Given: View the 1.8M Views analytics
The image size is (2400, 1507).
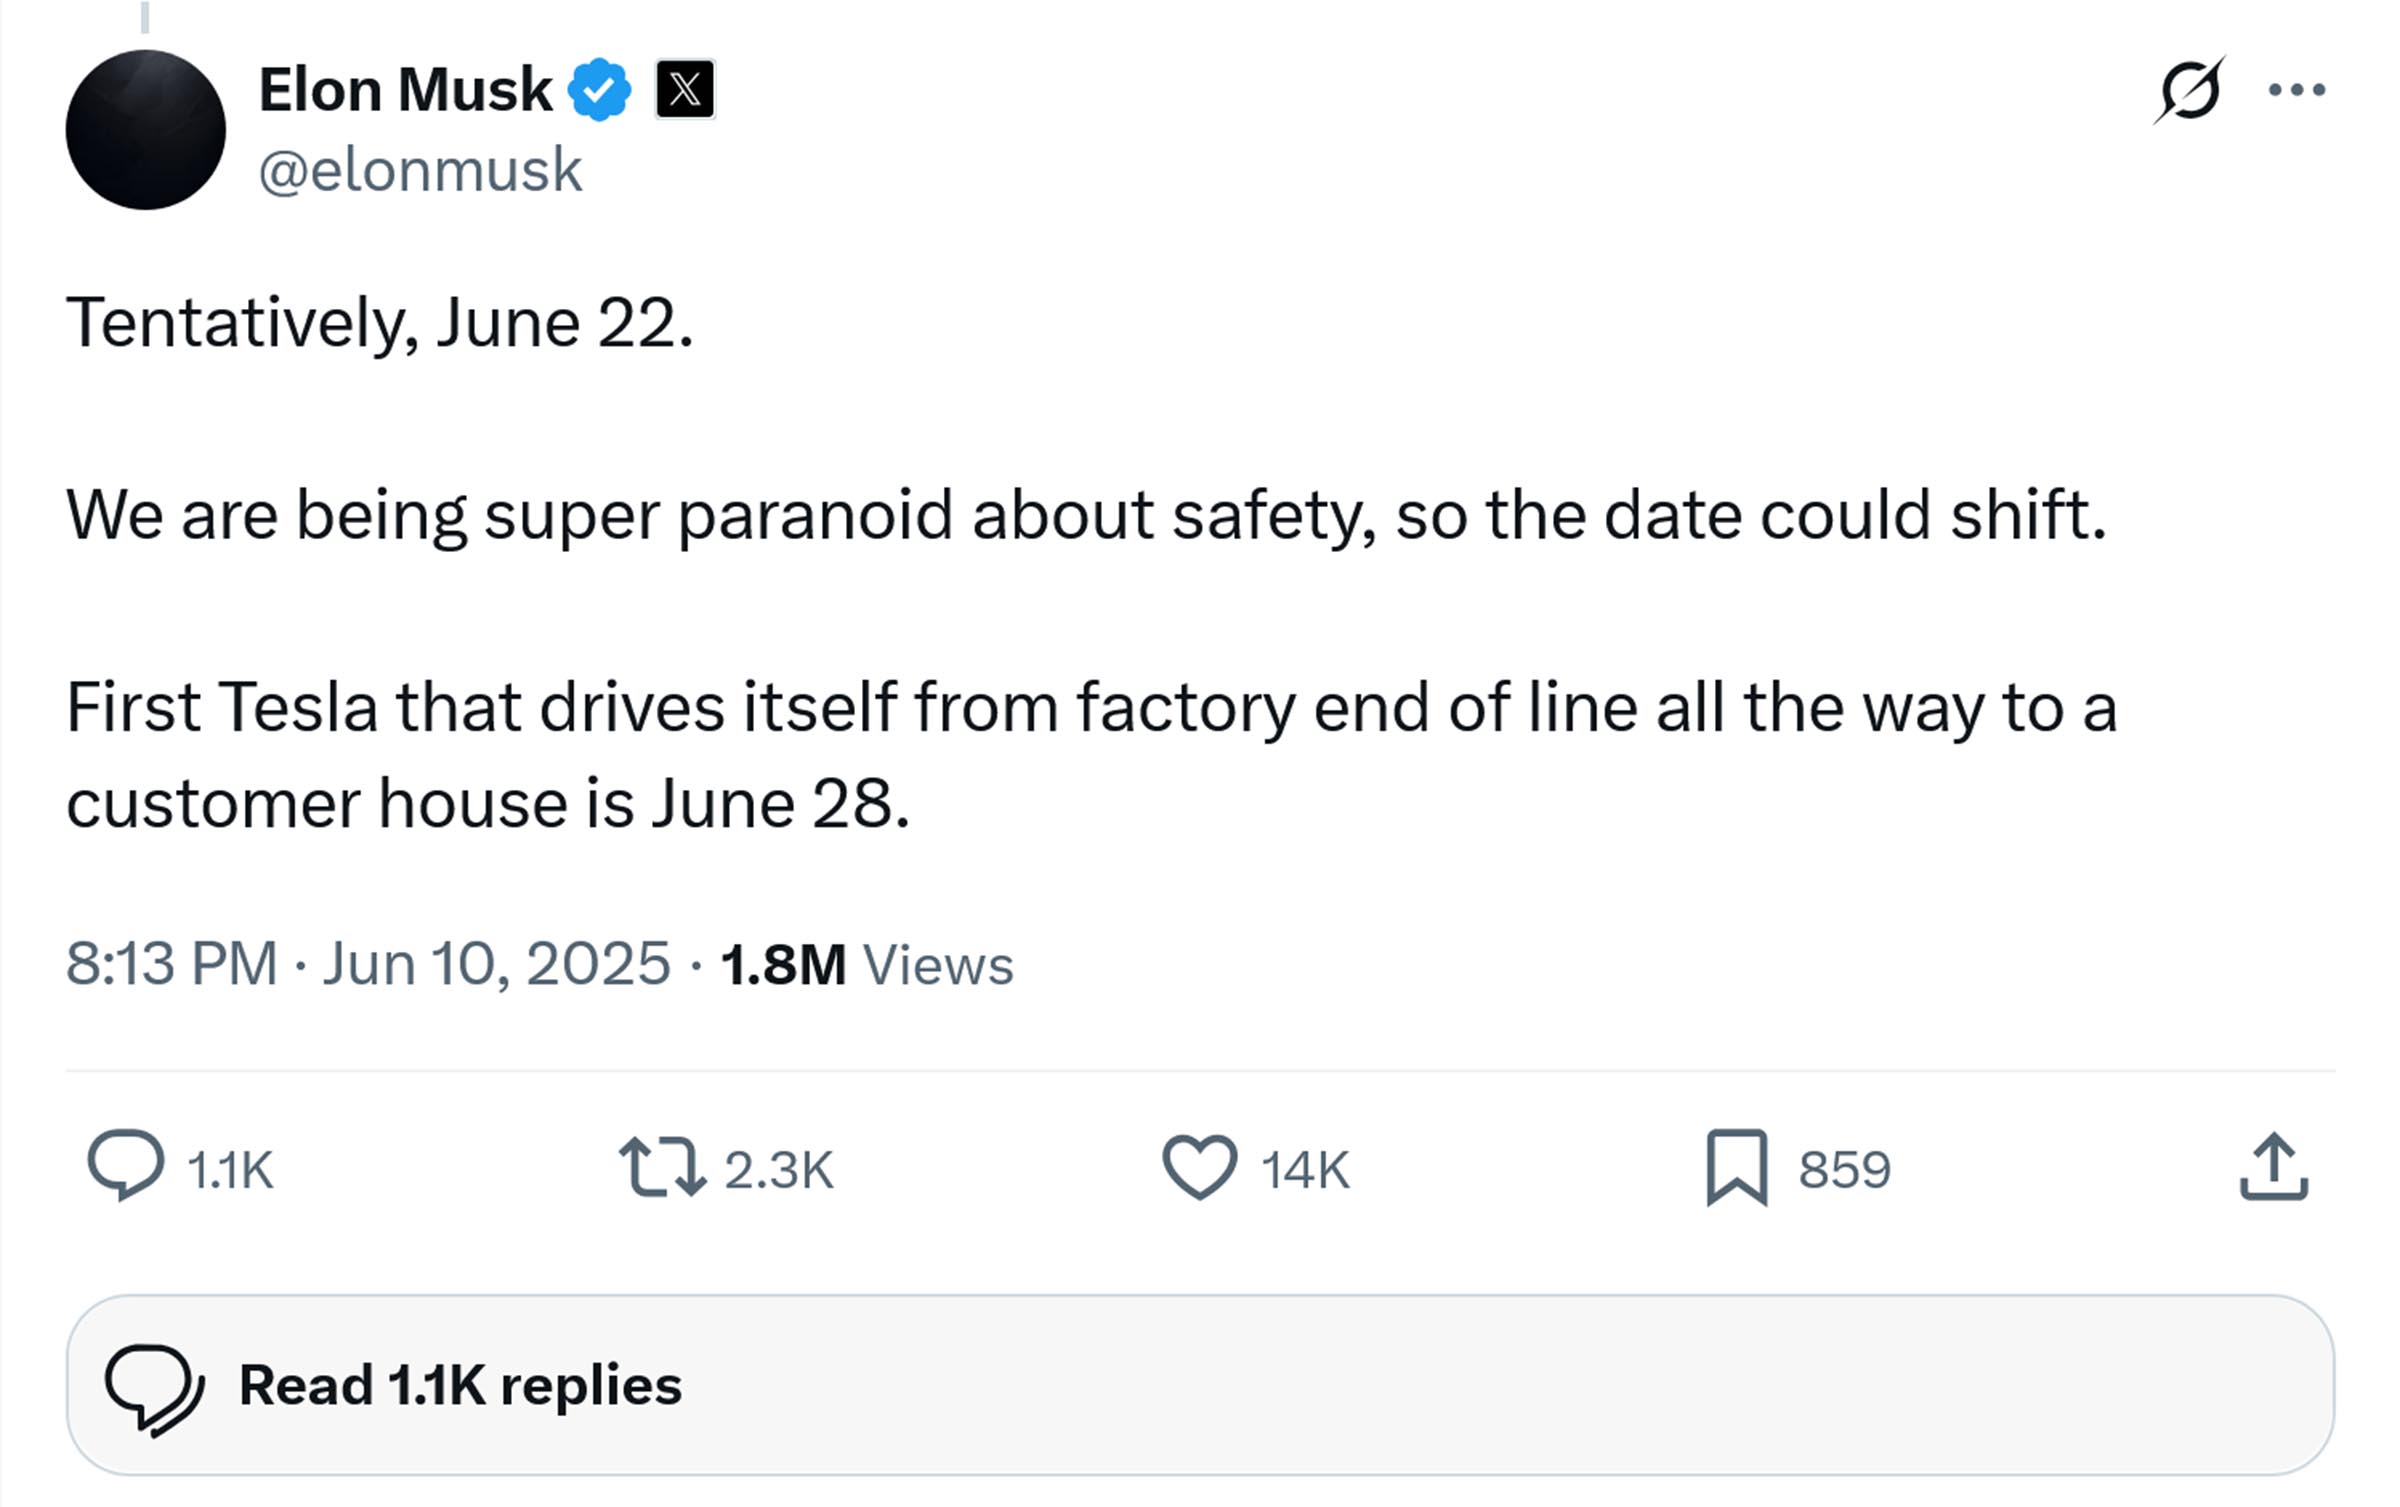Looking at the screenshot, I should [x=867, y=965].
